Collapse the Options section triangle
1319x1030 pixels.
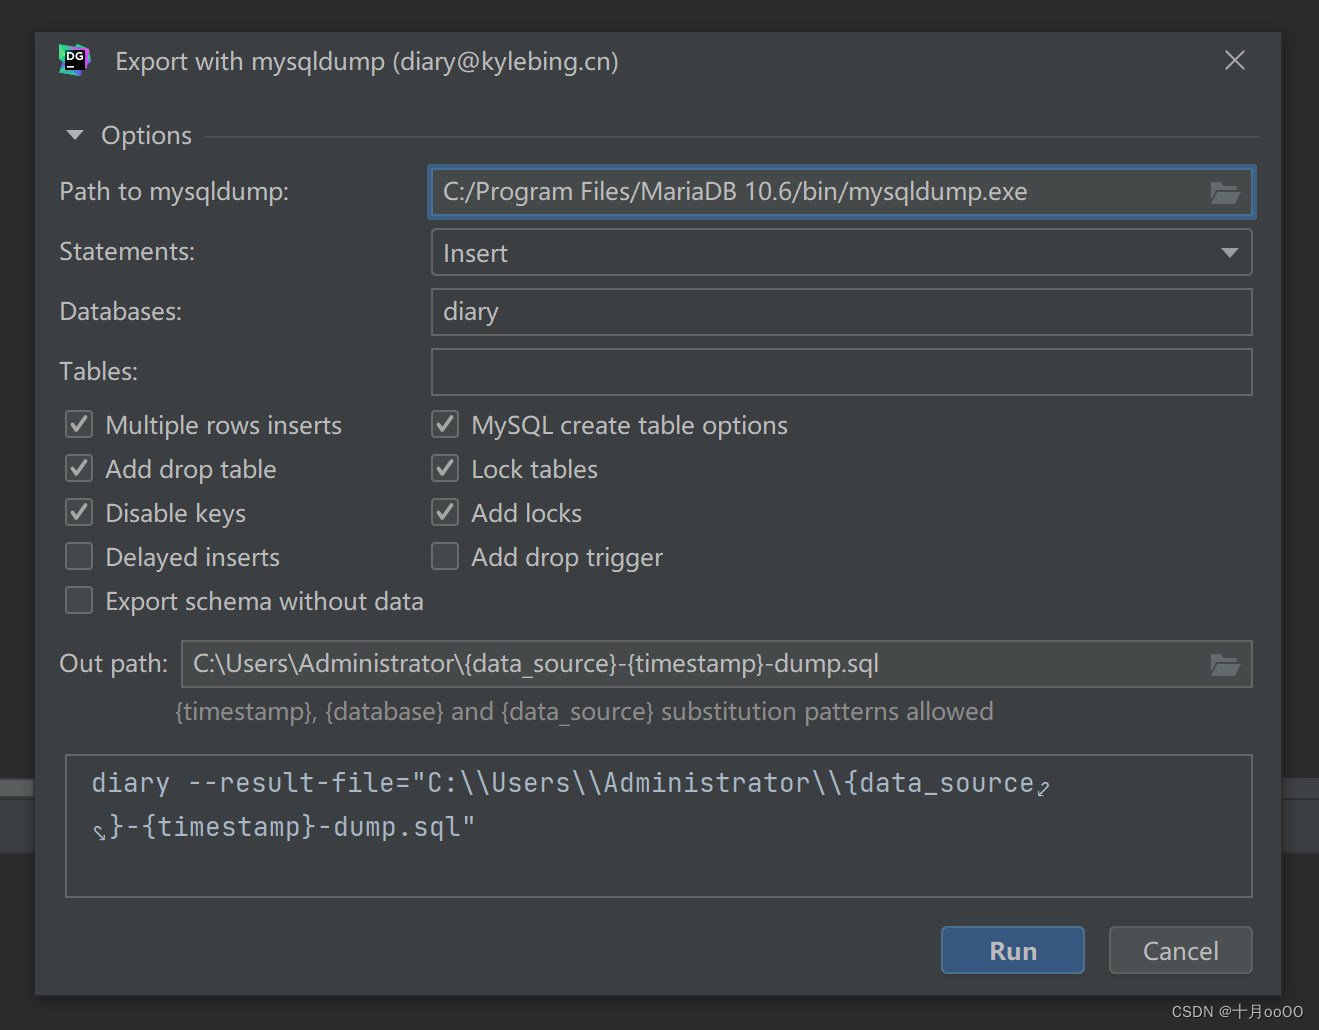pos(75,135)
